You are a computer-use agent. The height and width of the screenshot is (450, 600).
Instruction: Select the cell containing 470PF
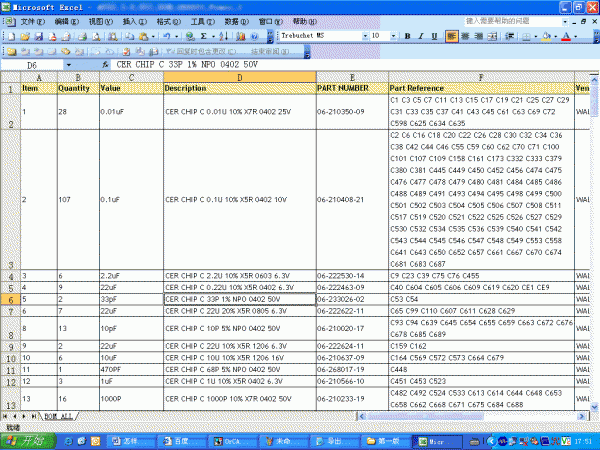point(131,370)
